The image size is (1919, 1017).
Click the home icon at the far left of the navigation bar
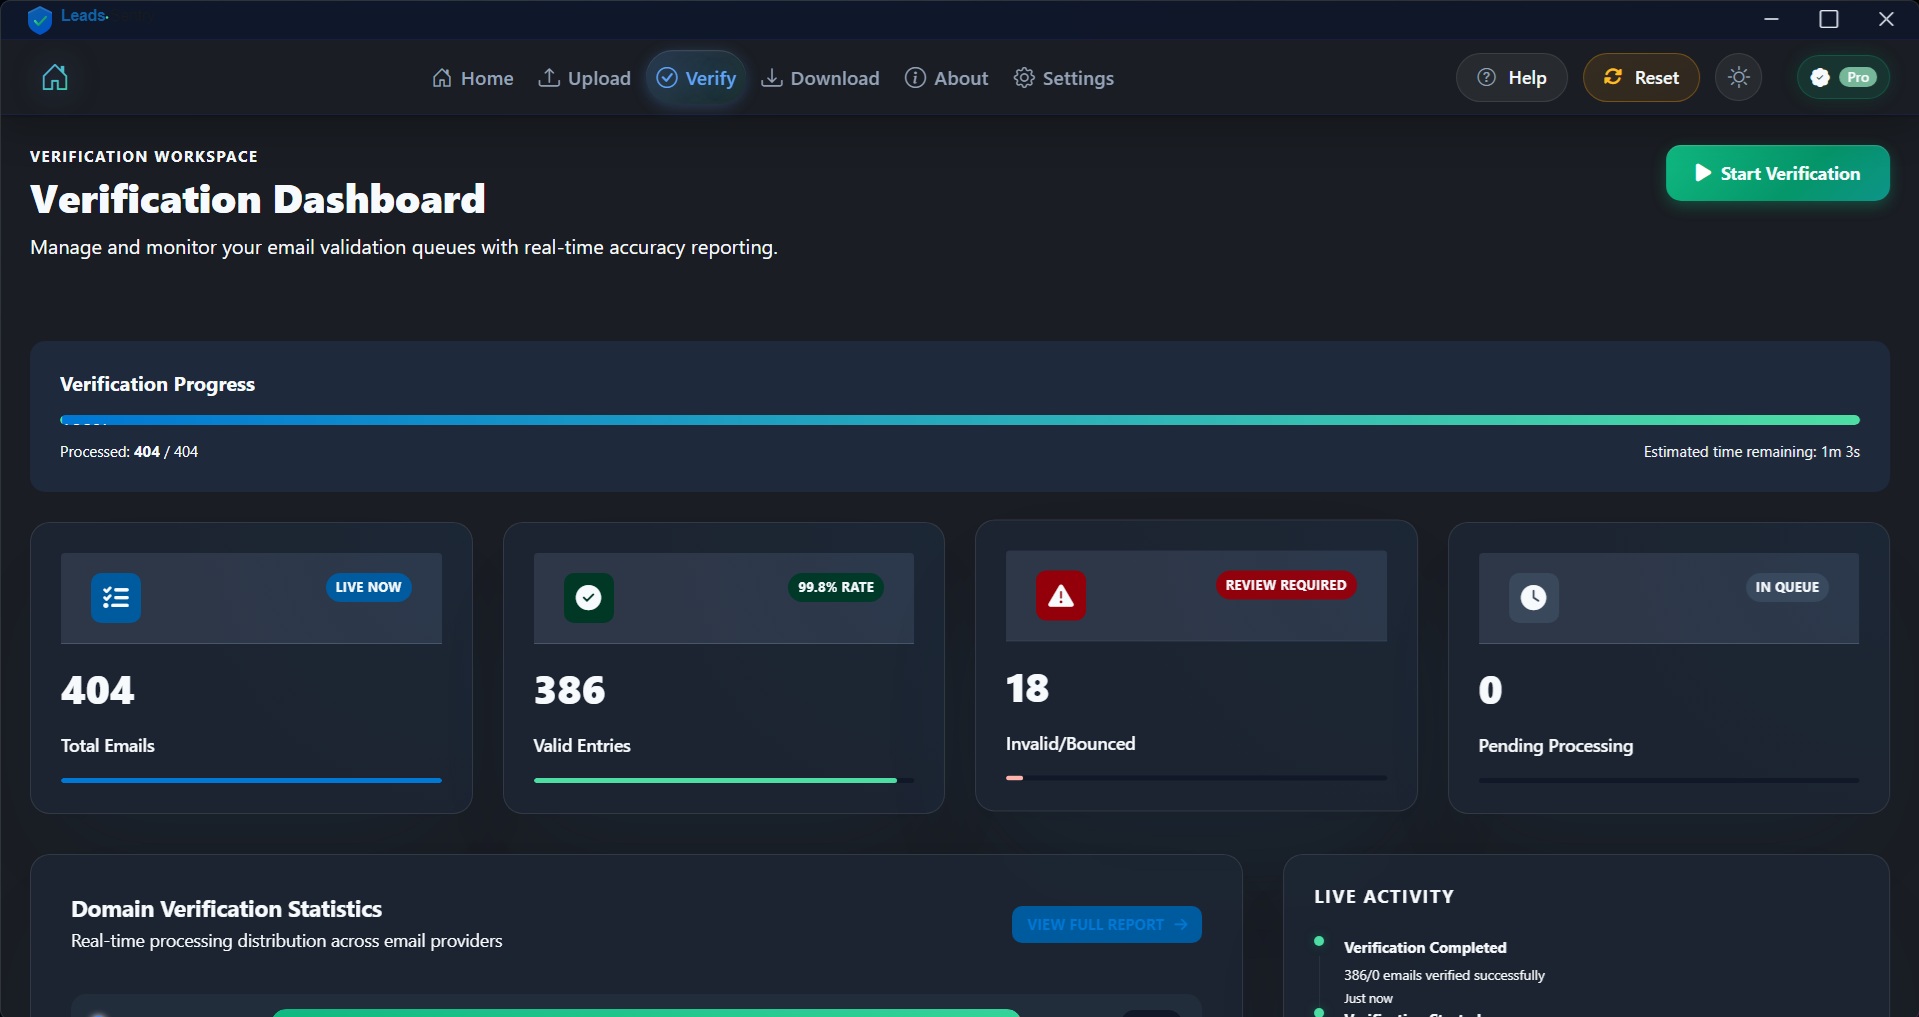tap(55, 78)
